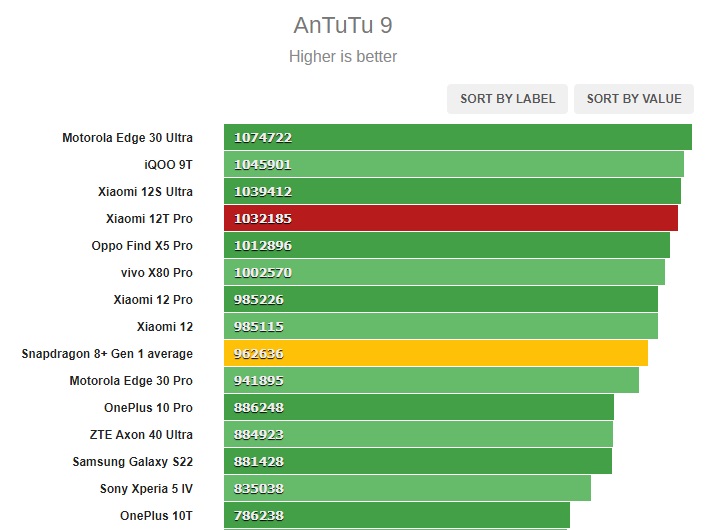The width and height of the screenshot is (707, 530).
Task: Click the 'Xiaomi 12 Pro' label
Action: (x=153, y=300)
